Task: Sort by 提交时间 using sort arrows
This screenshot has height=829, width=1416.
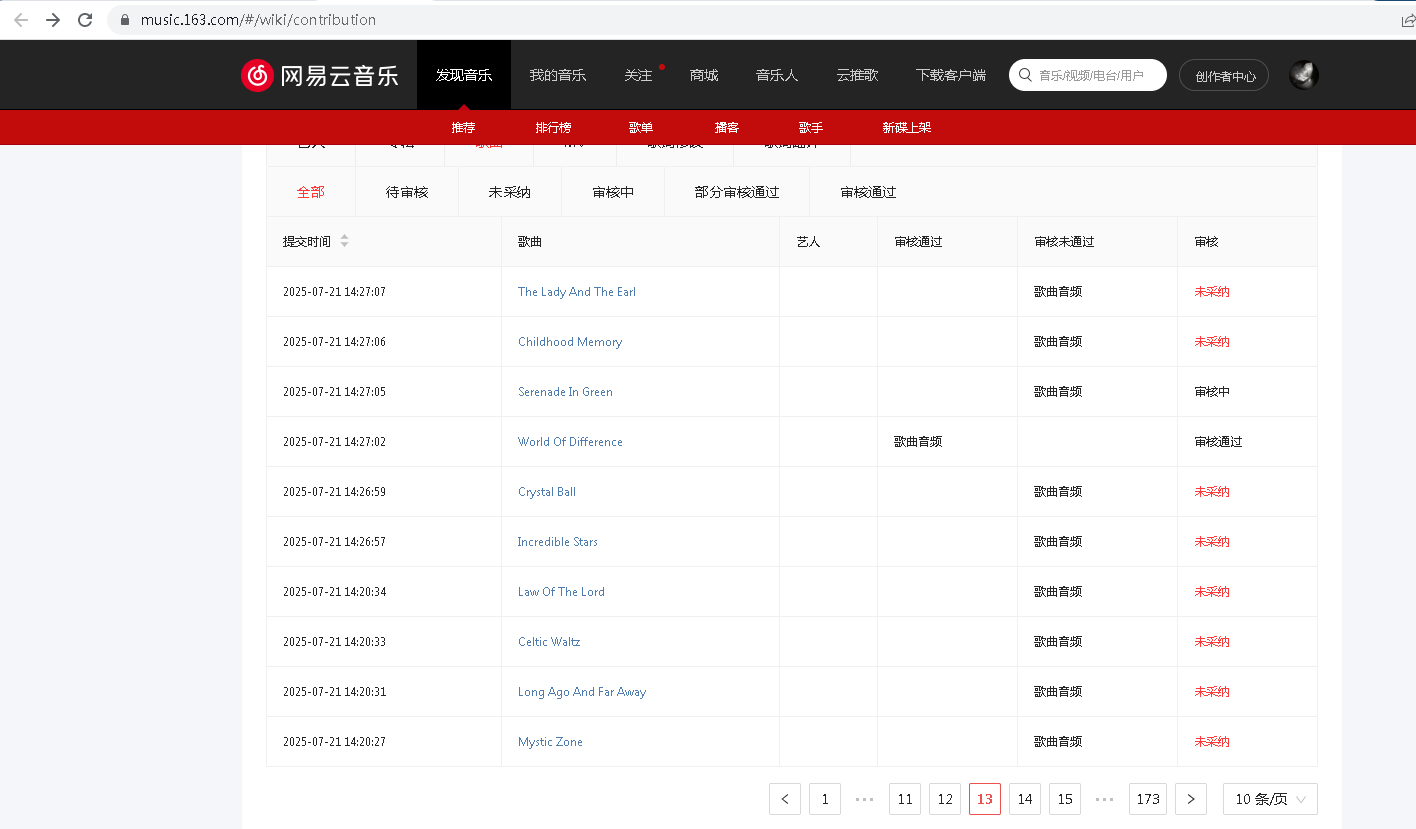Action: [x=344, y=241]
